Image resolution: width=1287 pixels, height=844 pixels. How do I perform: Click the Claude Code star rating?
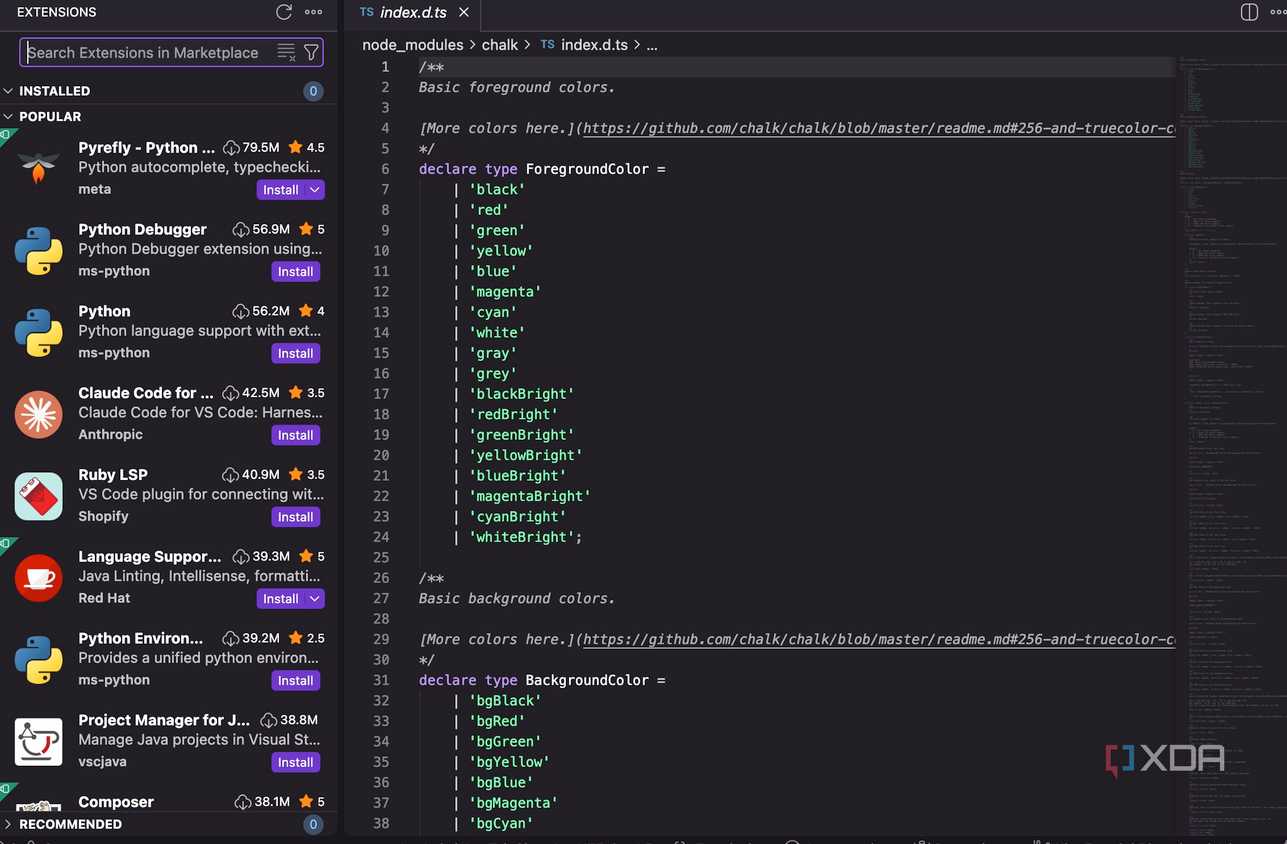[306, 393]
